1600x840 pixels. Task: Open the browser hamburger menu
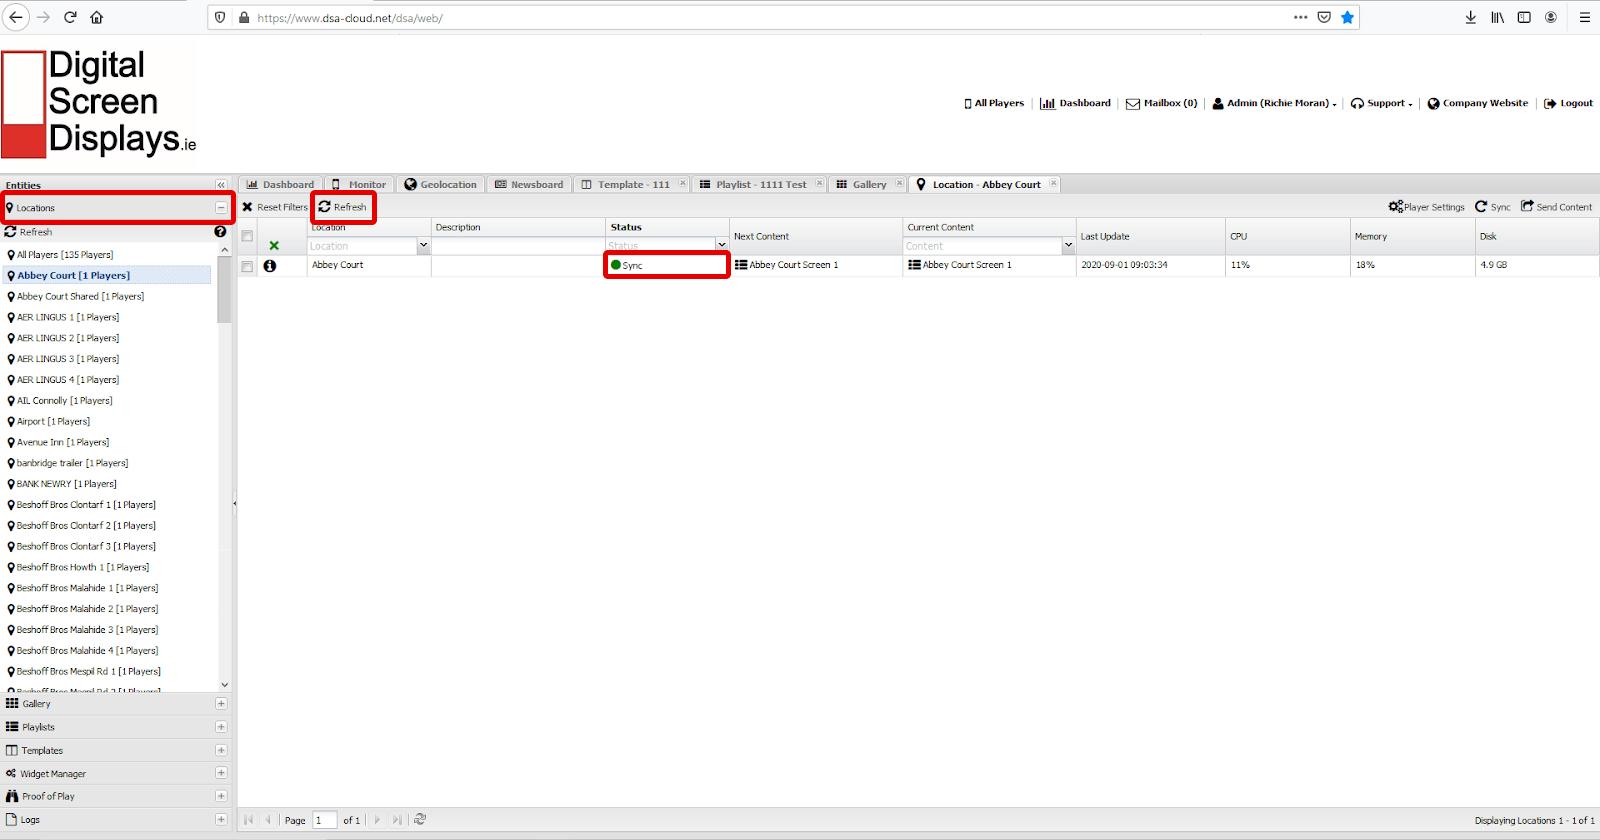(x=1584, y=17)
